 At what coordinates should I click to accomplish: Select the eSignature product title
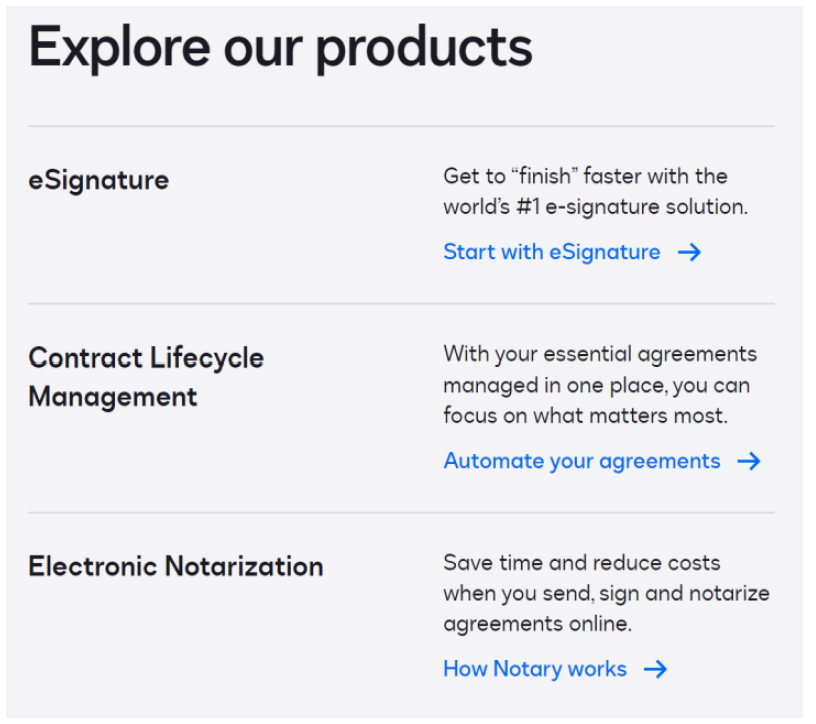[x=98, y=181]
